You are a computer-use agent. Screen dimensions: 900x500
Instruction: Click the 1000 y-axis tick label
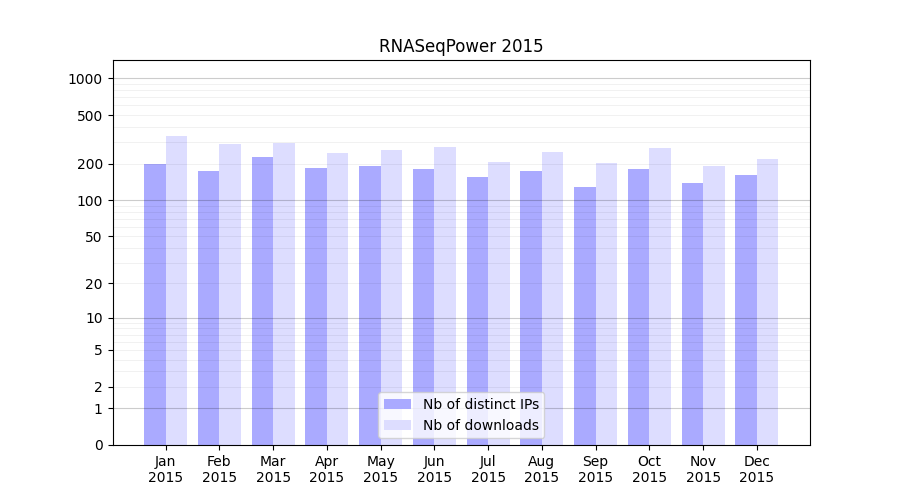[86, 79]
